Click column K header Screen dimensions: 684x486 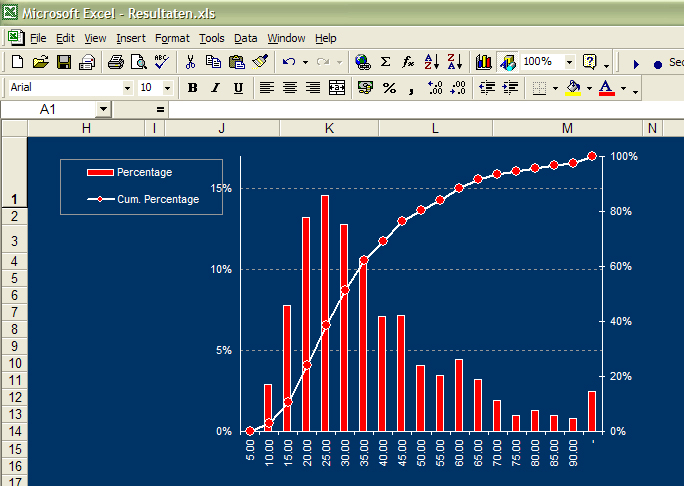[x=329, y=128]
